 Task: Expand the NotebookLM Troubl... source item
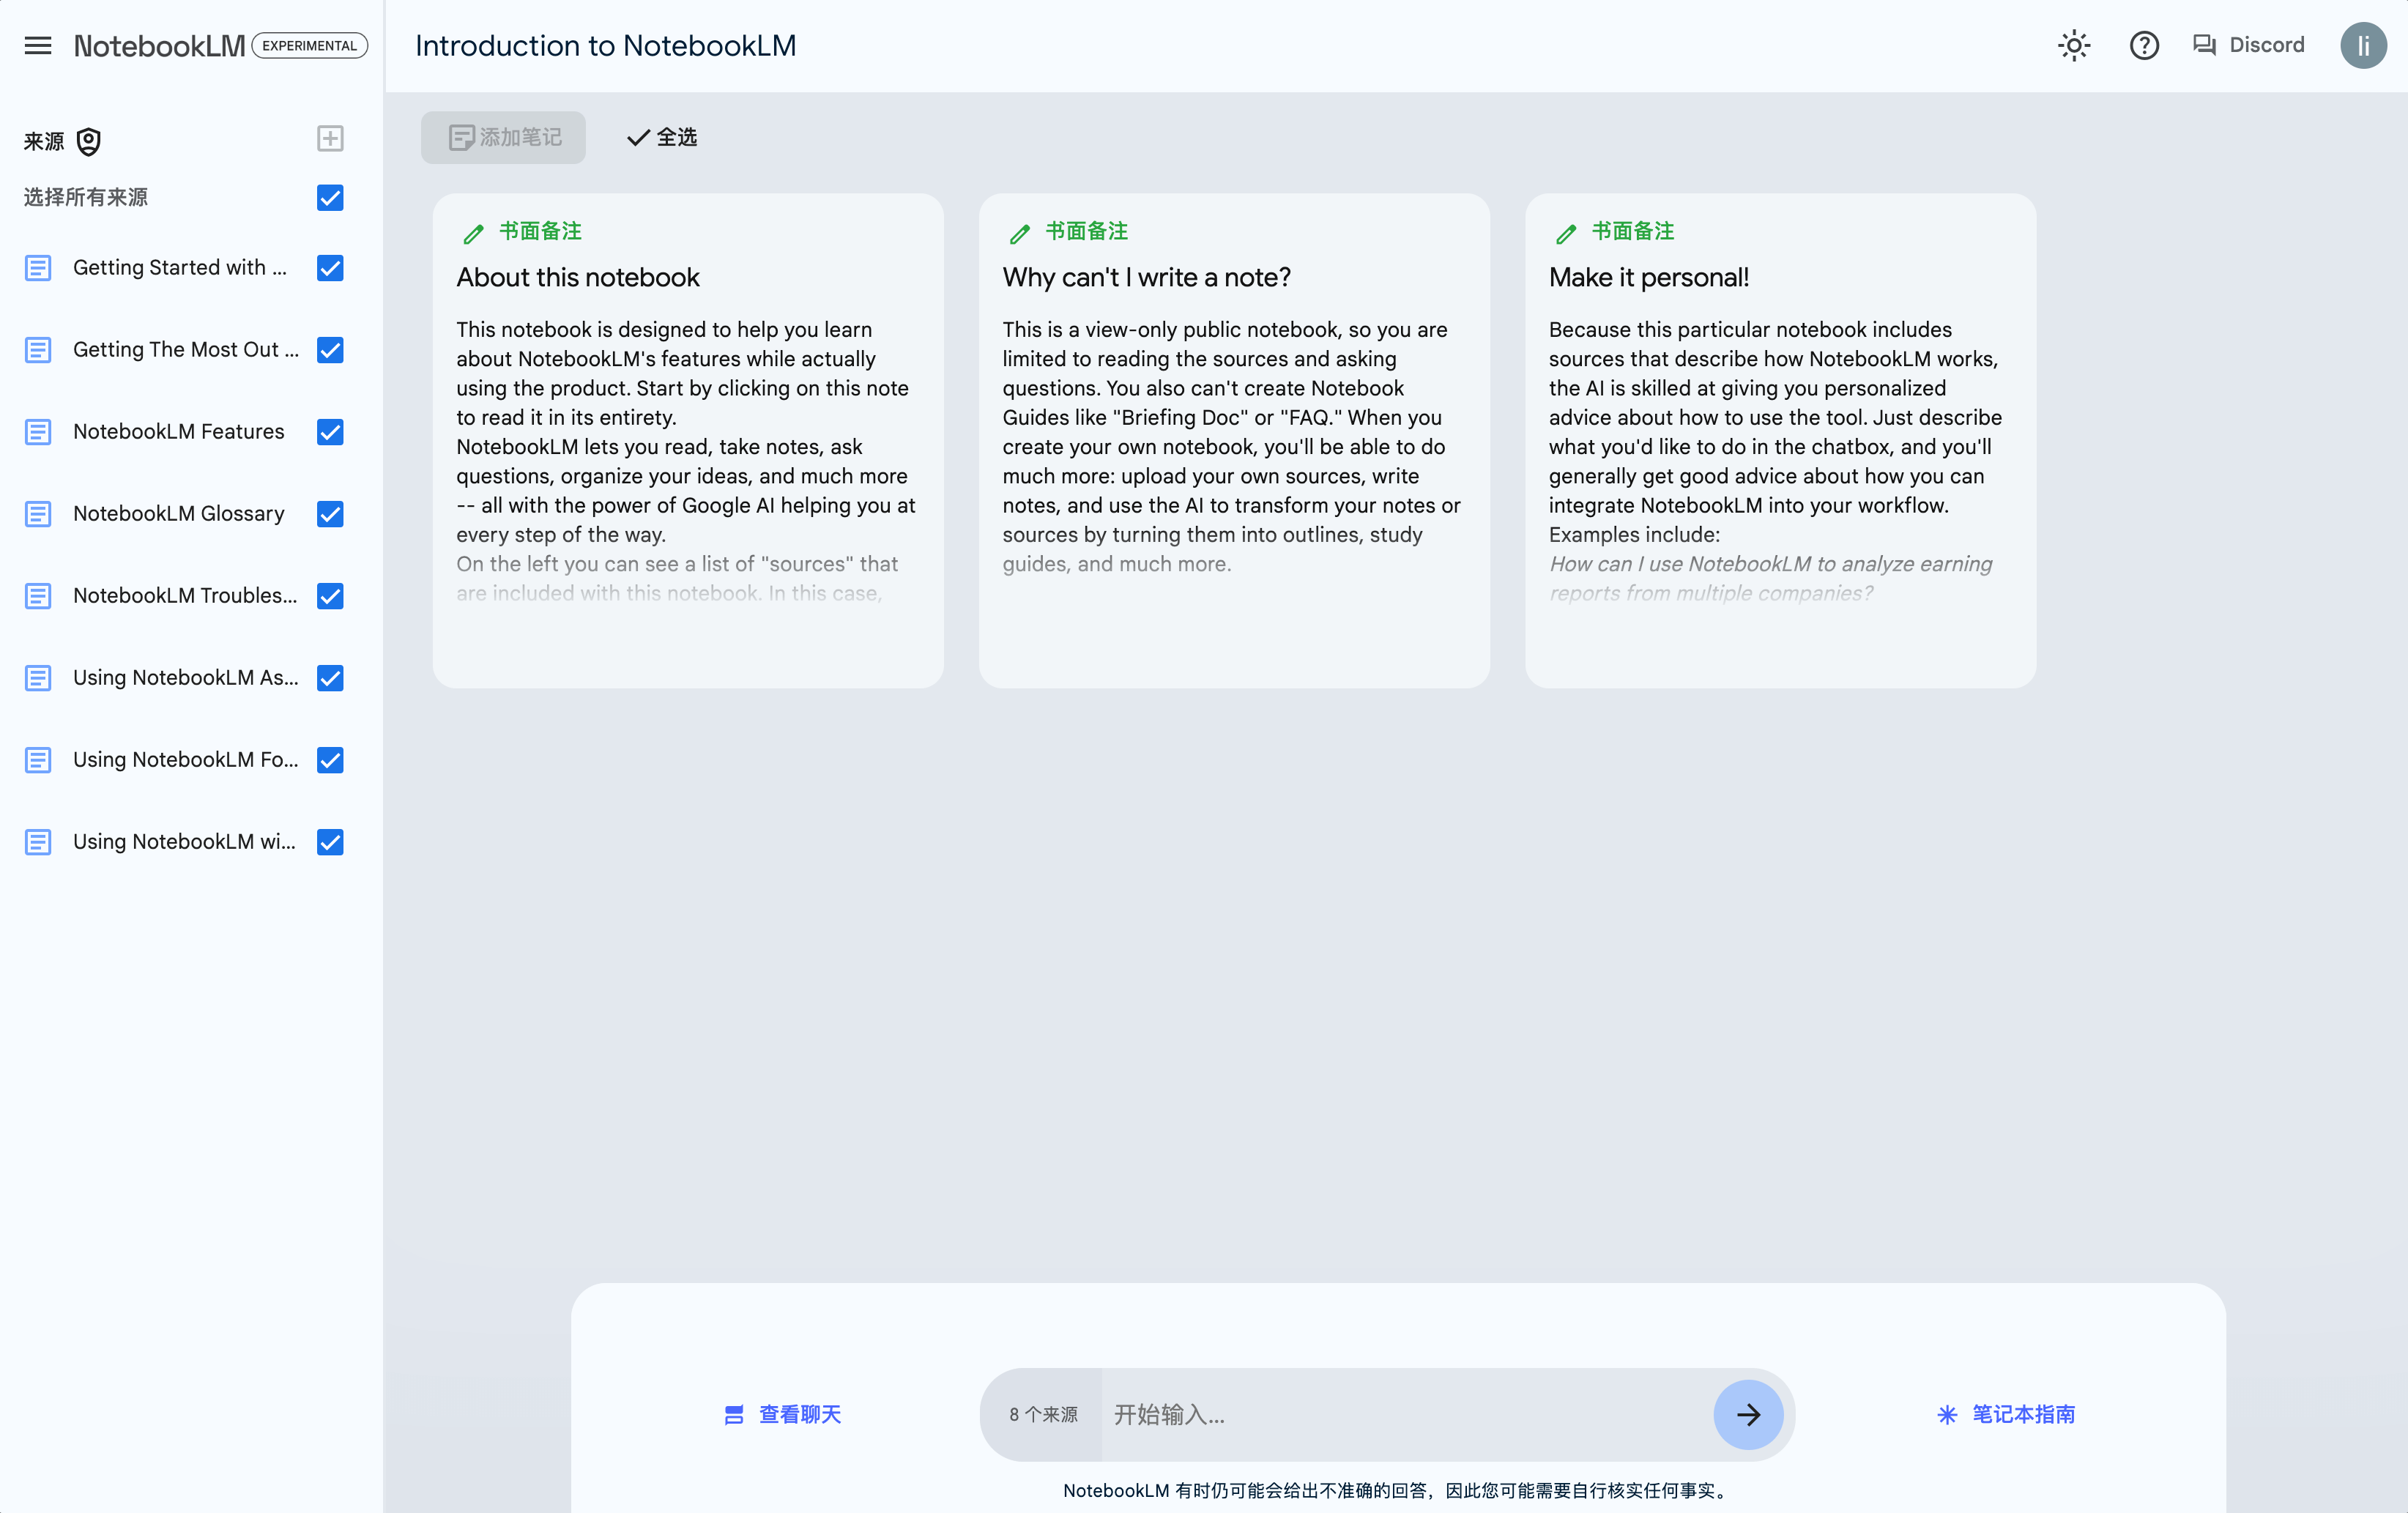(183, 596)
